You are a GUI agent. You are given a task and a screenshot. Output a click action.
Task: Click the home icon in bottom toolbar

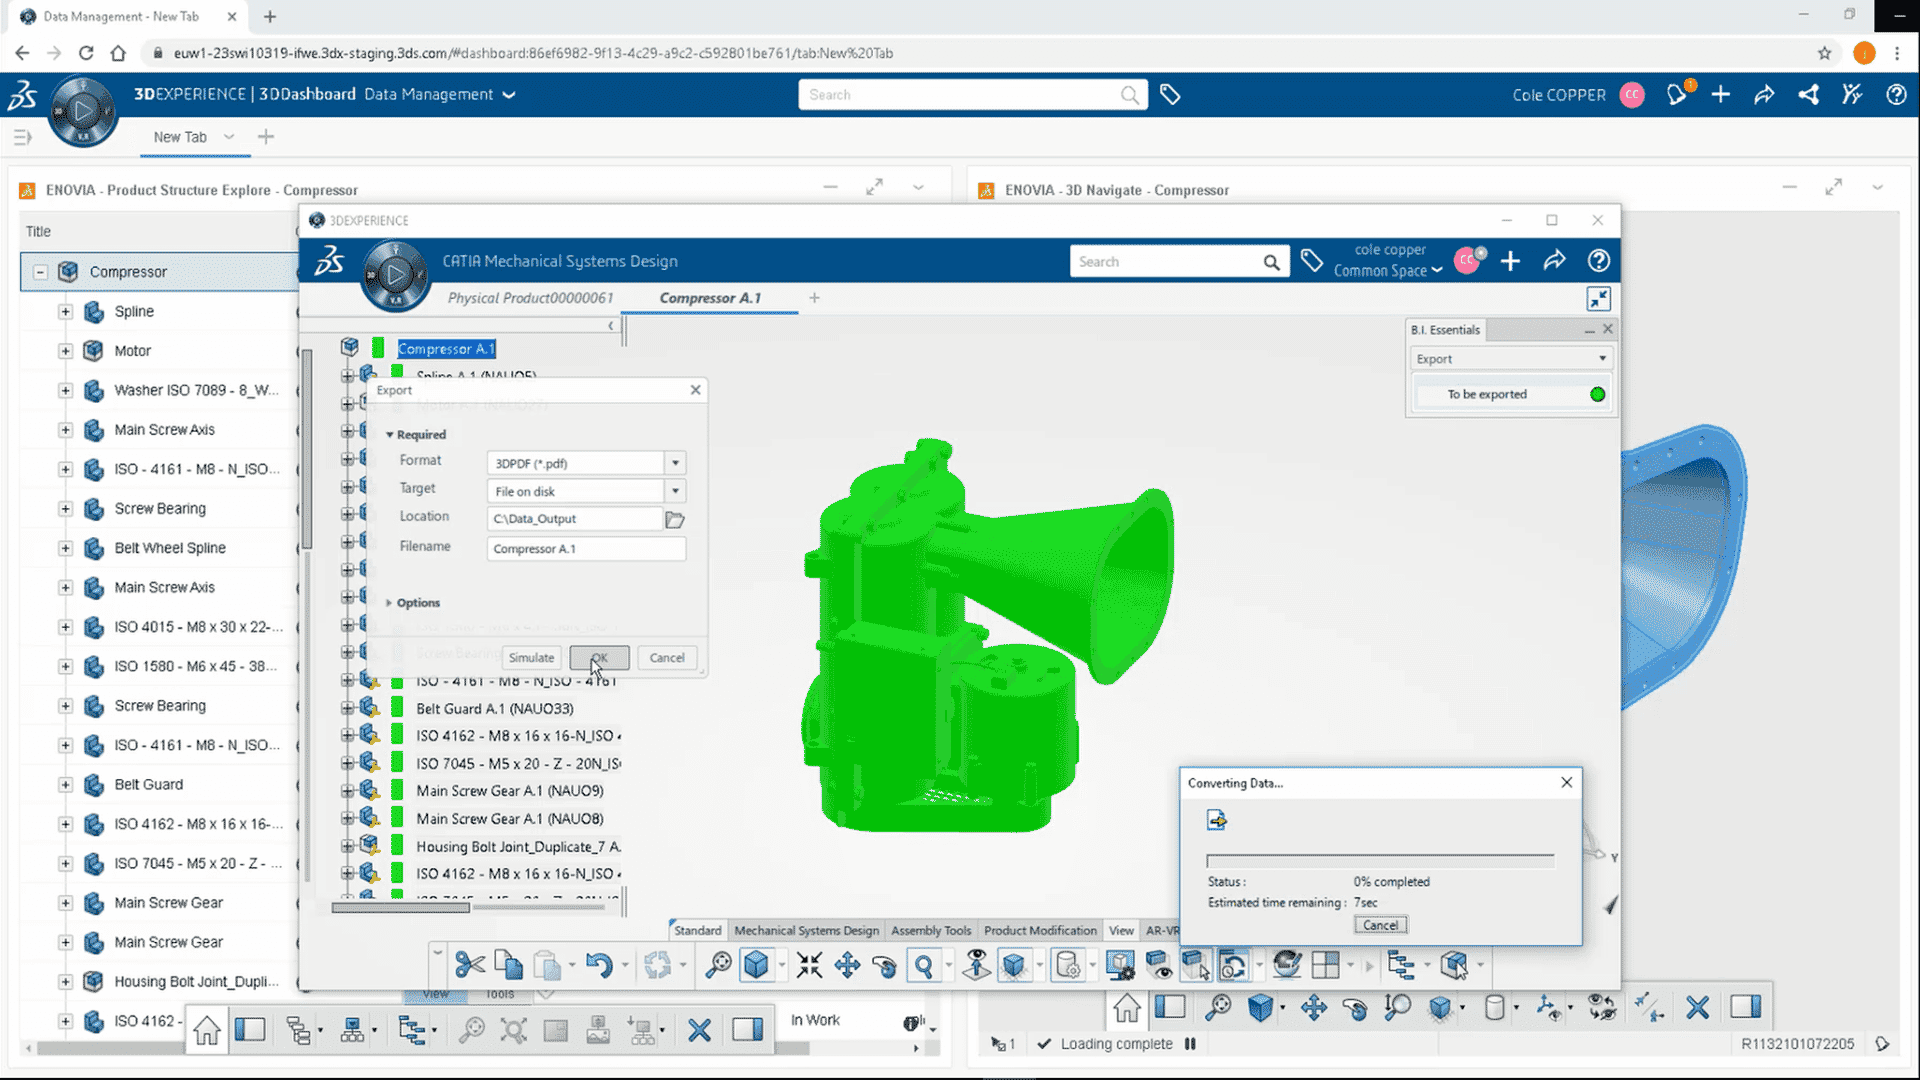coord(207,1030)
